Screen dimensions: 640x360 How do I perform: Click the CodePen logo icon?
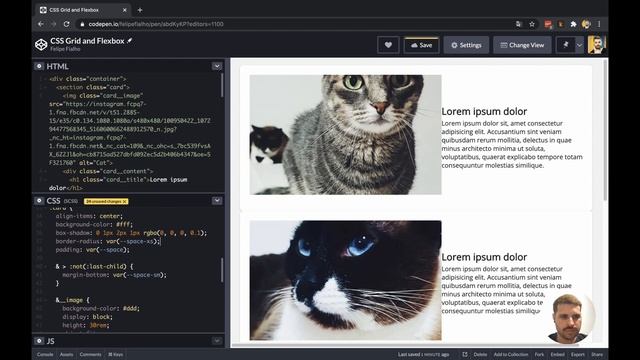point(41,44)
